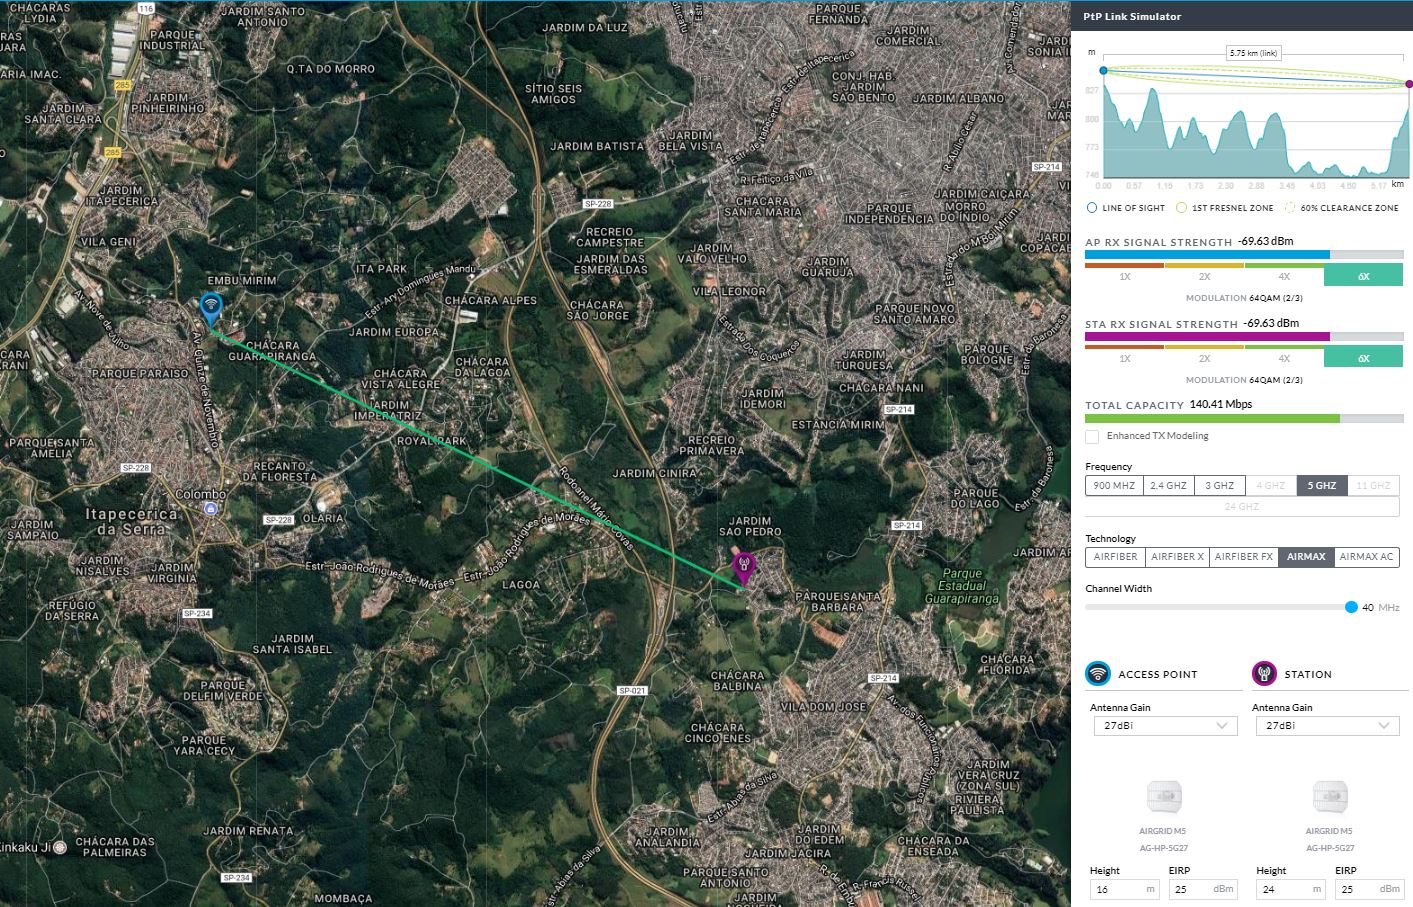Focus the Access Point EIRP input field
The image size is (1413, 907).
[1201, 888]
